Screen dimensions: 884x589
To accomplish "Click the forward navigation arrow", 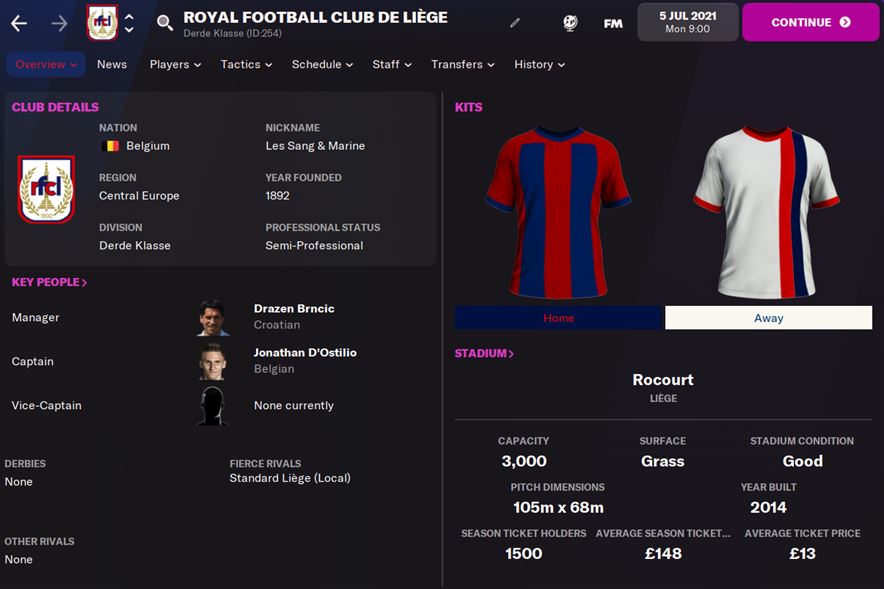I will coord(59,23).
